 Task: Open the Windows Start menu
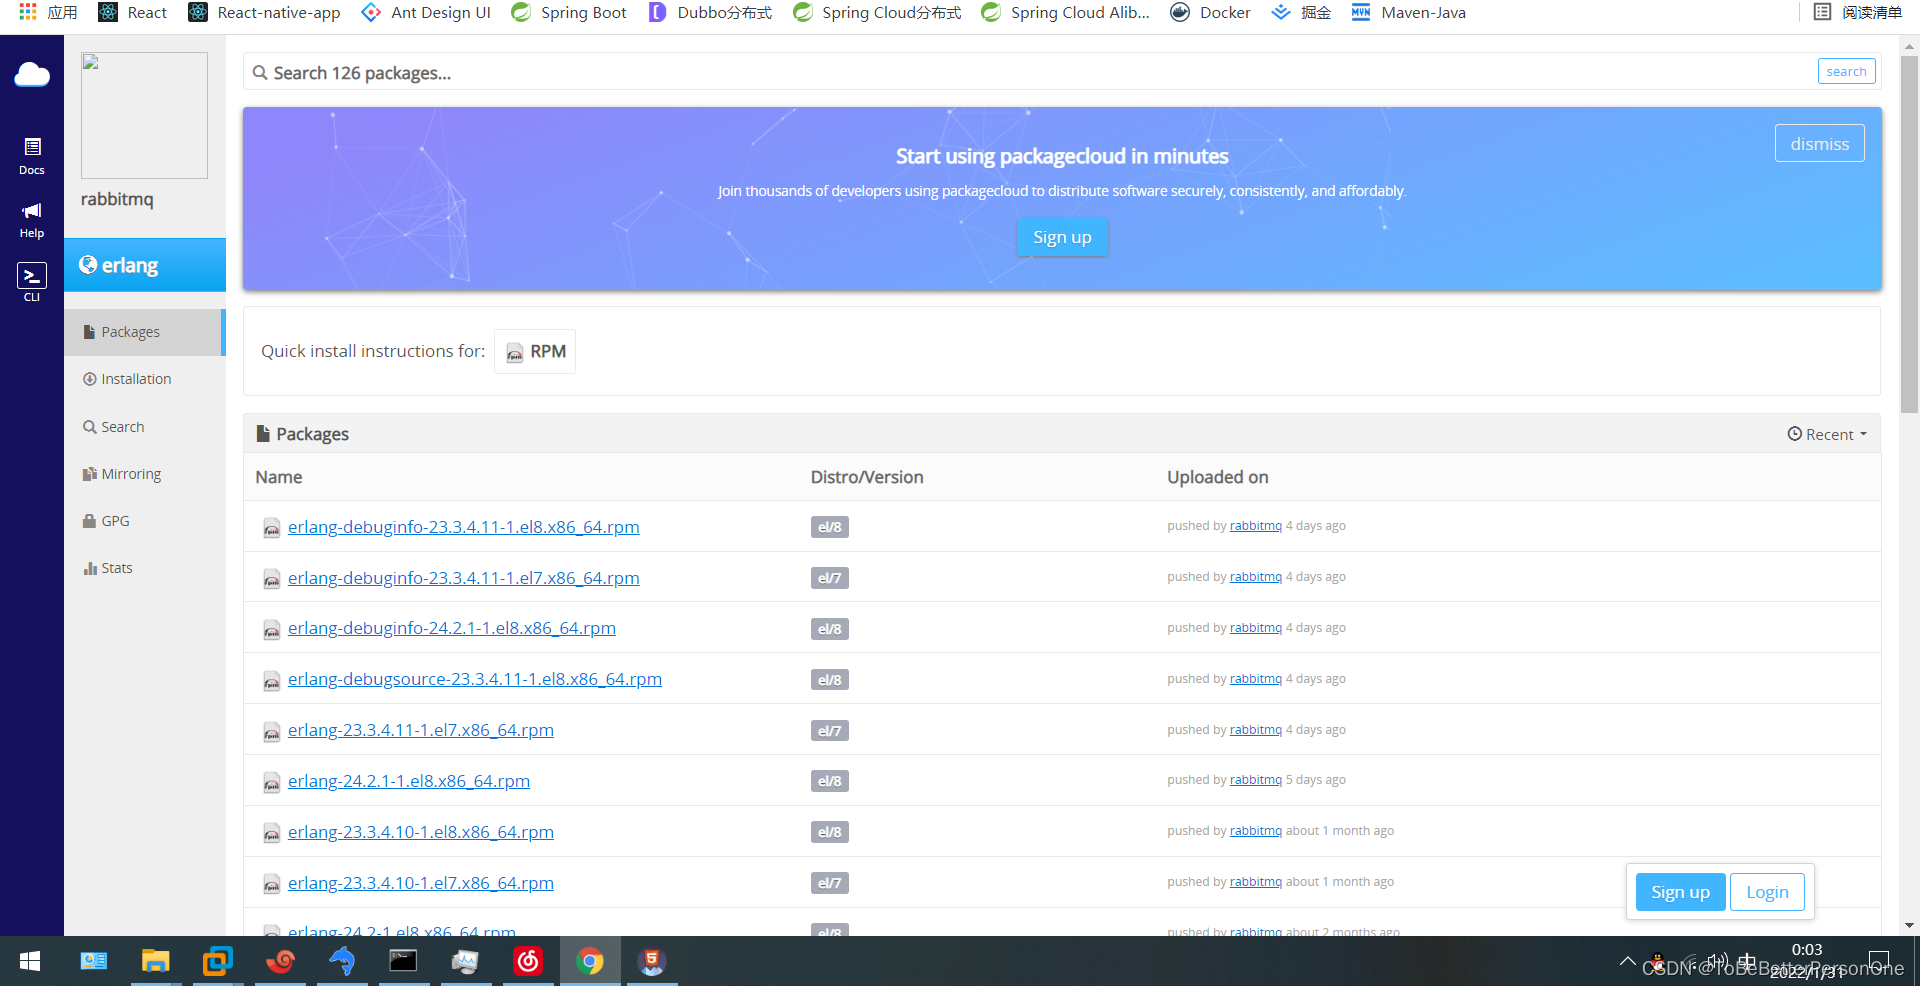click(x=30, y=961)
